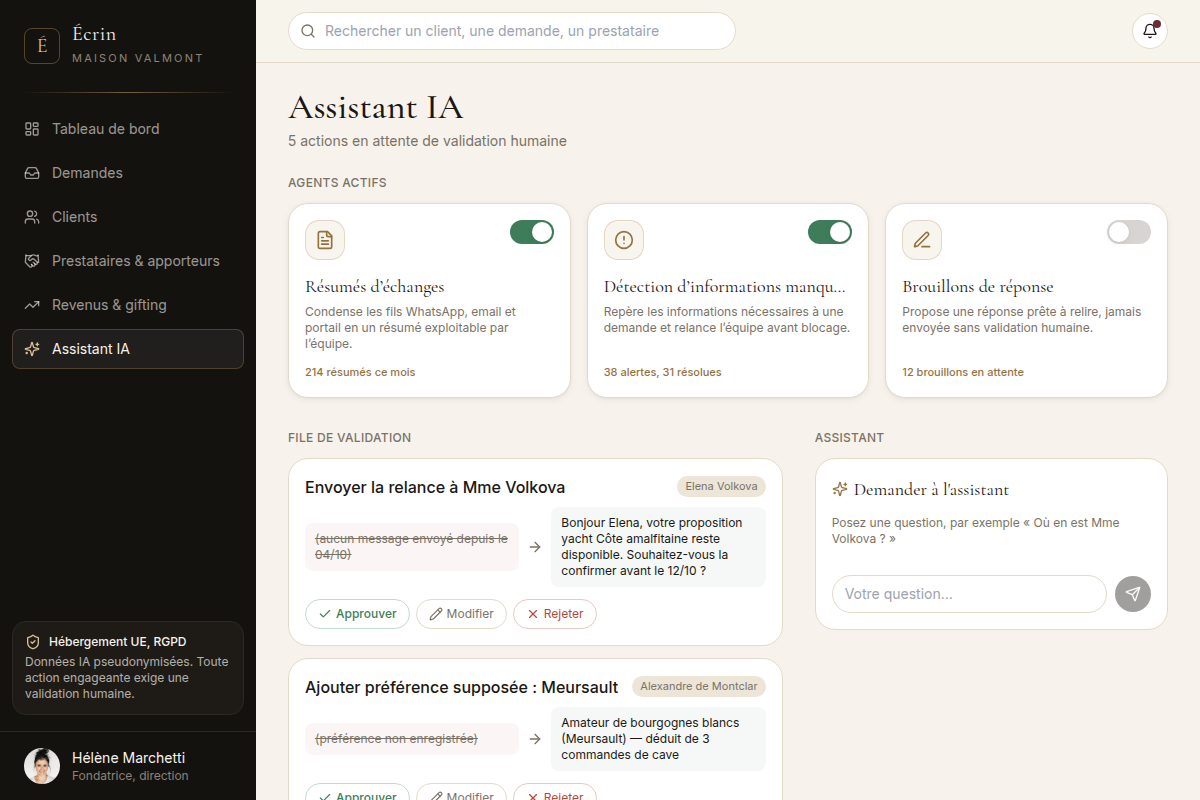Open Tableau de bord in sidebar
The width and height of the screenshot is (1200, 800).
click(128, 129)
